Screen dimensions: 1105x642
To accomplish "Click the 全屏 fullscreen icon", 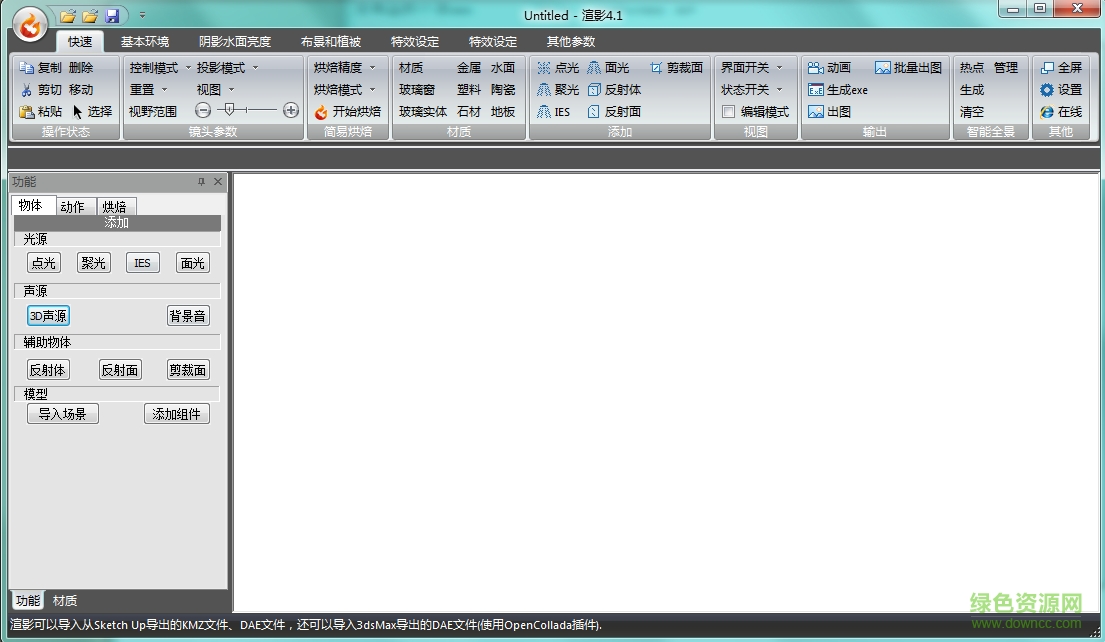I will coord(1047,68).
